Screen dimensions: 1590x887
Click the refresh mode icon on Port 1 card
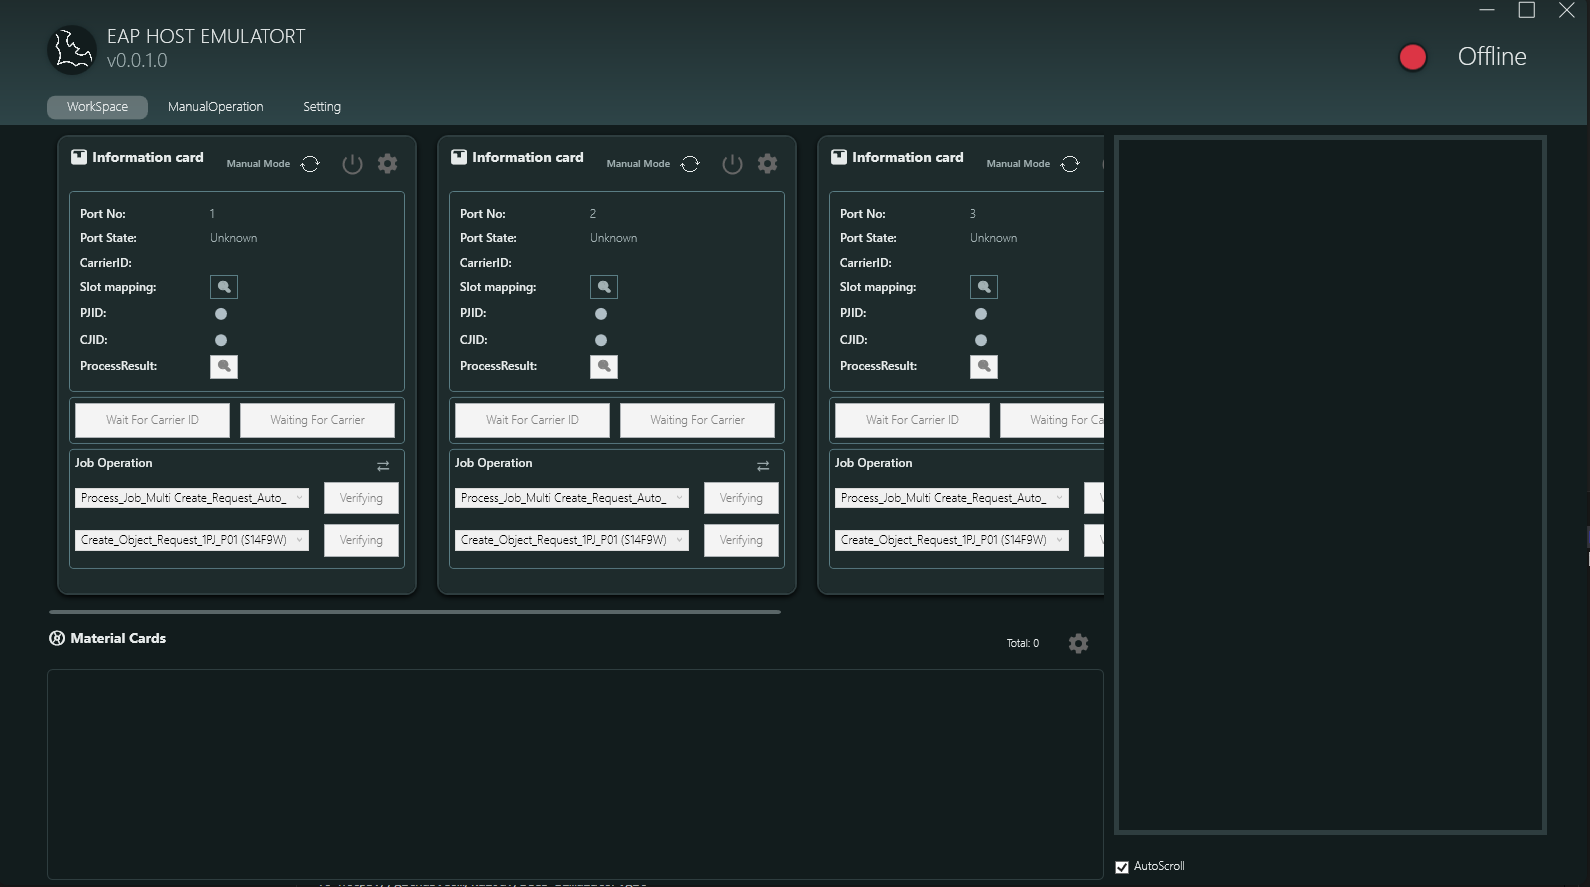click(x=310, y=164)
